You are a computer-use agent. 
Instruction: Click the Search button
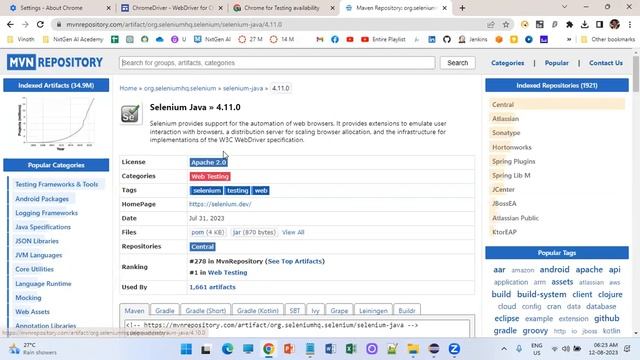(457, 62)
